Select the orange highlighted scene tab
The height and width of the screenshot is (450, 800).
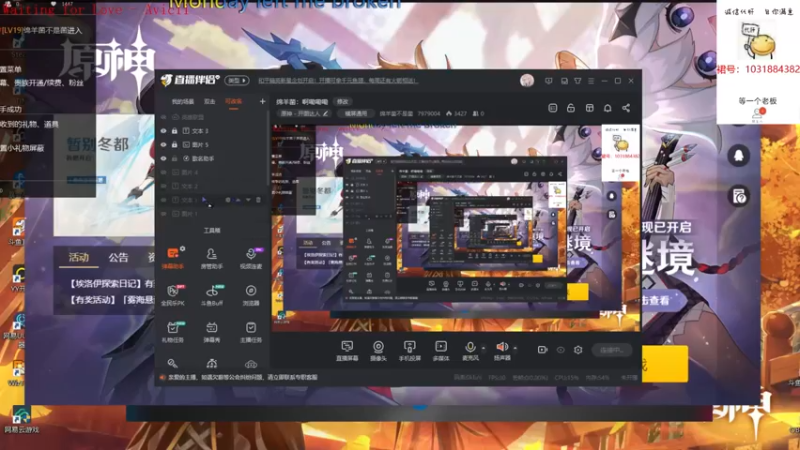234,102
